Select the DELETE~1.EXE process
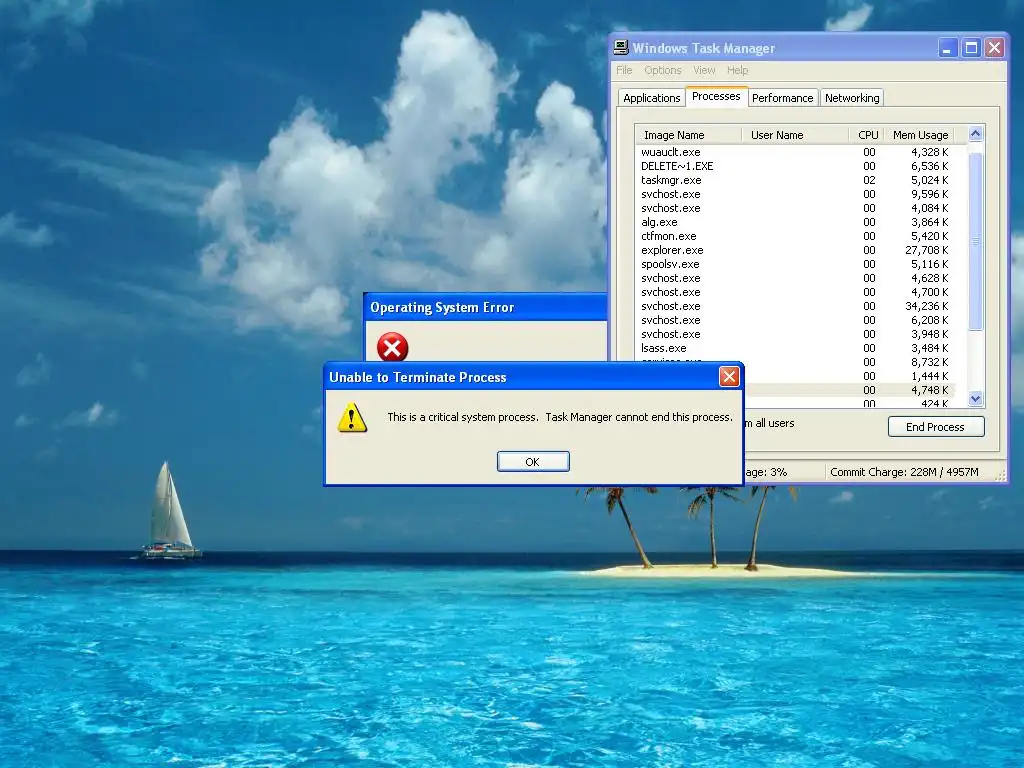The image size is (1024, 768). click(795, 166)
